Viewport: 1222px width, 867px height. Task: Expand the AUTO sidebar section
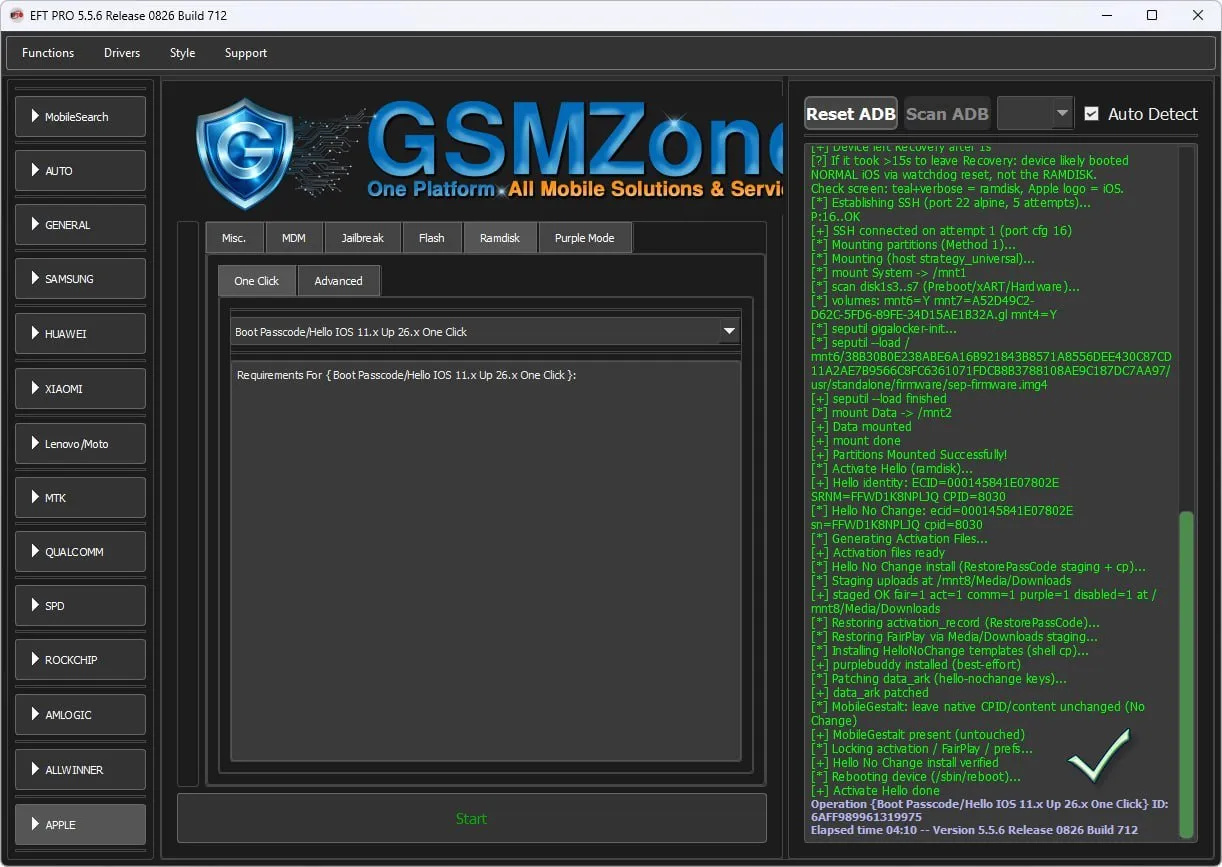pyautogui.click(x=80, y=171)
